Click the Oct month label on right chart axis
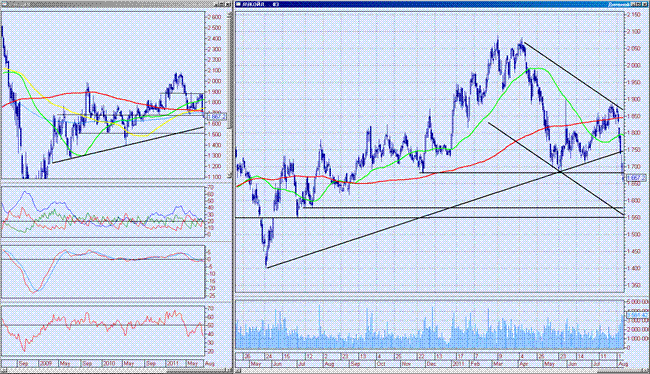The image size is (650, 374). tap(380, 364)
